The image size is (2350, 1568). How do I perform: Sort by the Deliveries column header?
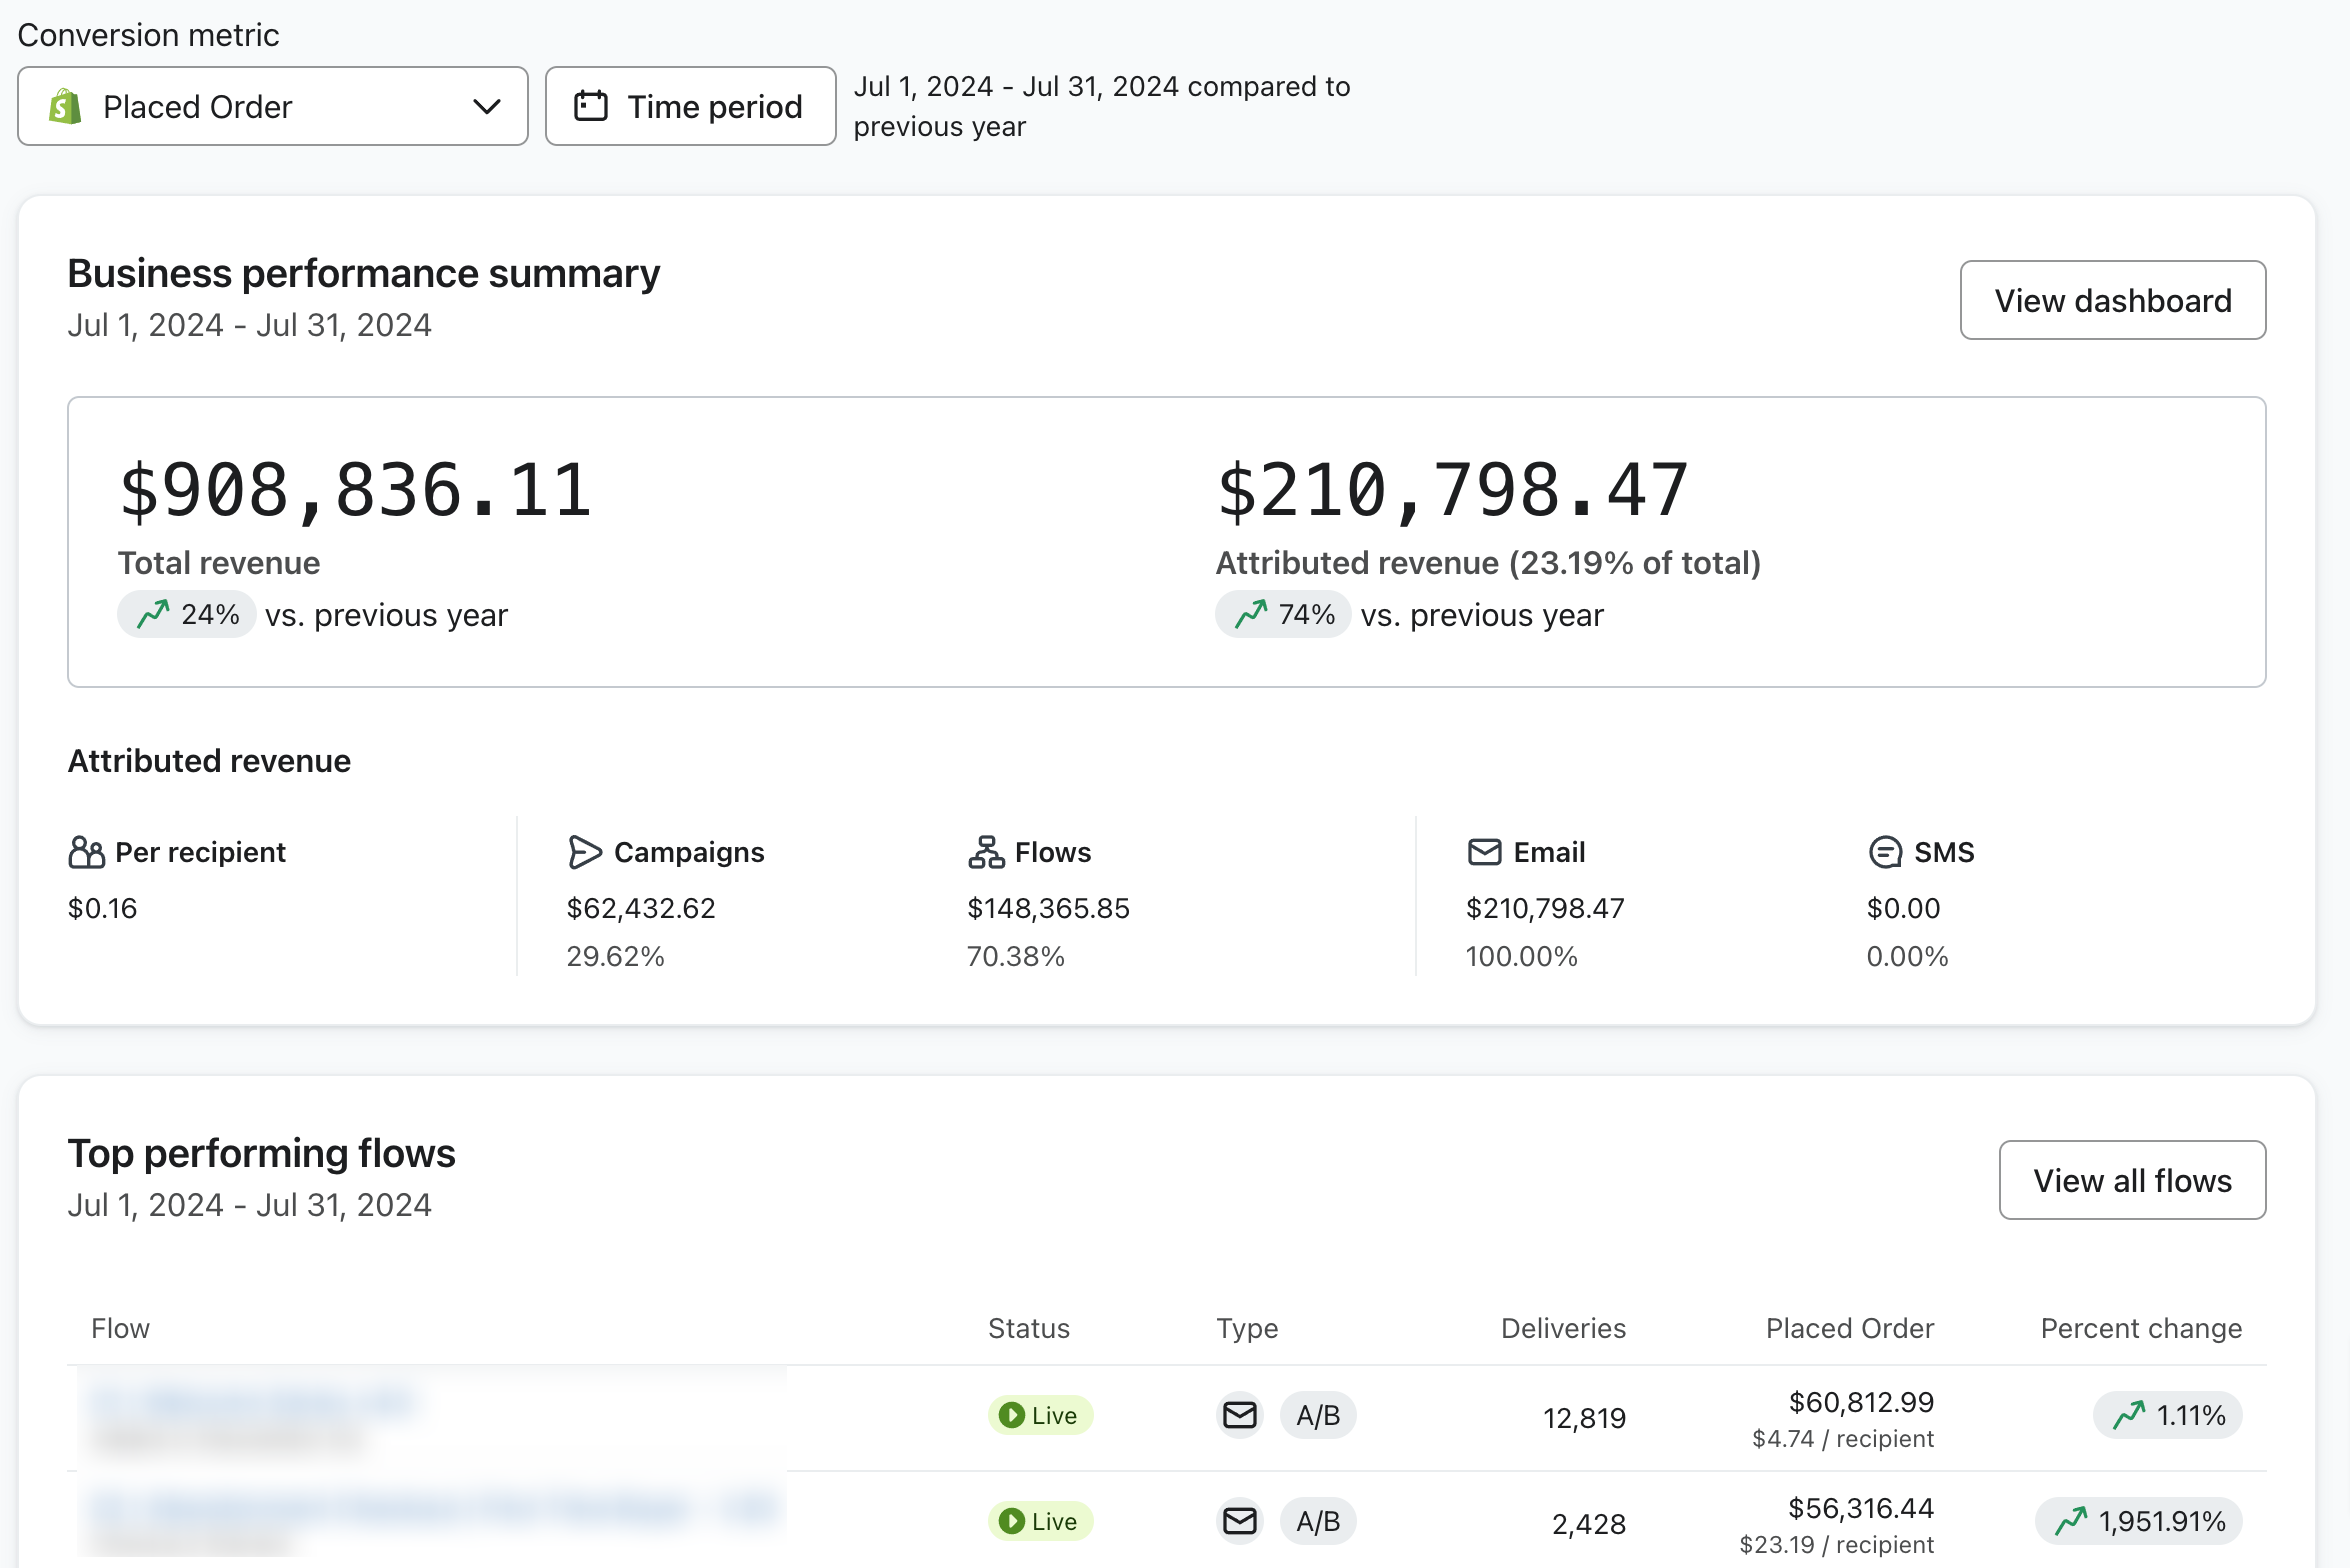1562,1328
